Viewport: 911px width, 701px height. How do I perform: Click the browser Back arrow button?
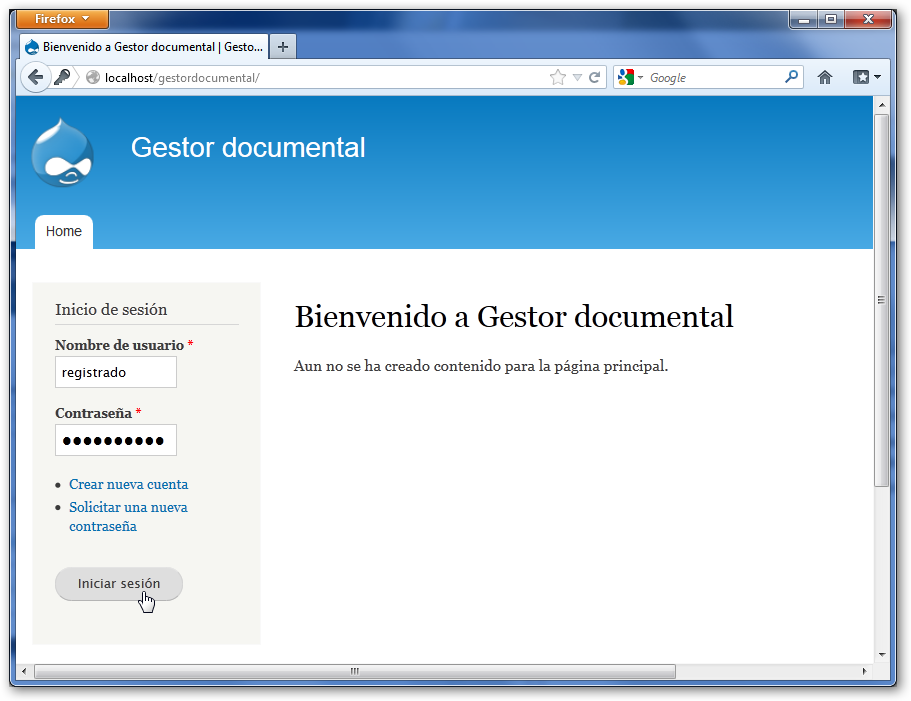click(x=35, y=77)
